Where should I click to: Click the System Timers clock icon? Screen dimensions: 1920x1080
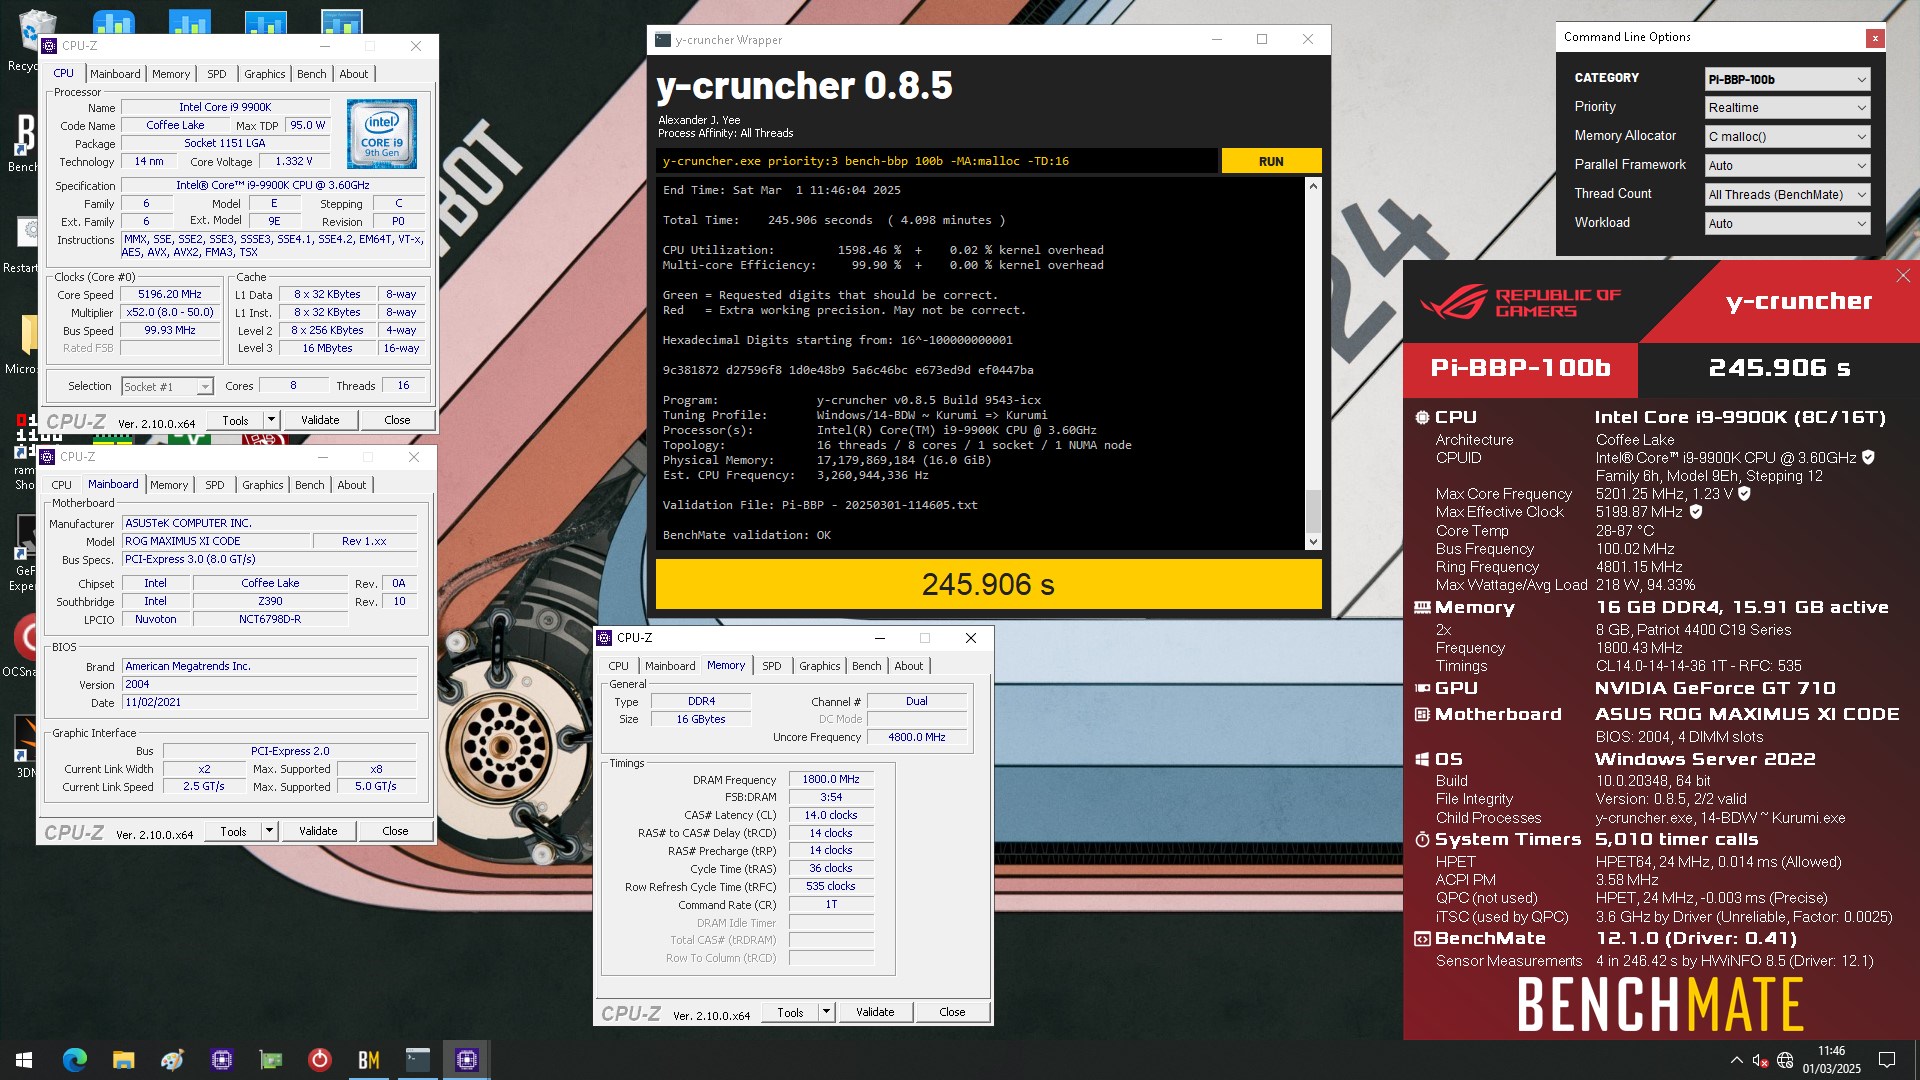point(1422,839)
